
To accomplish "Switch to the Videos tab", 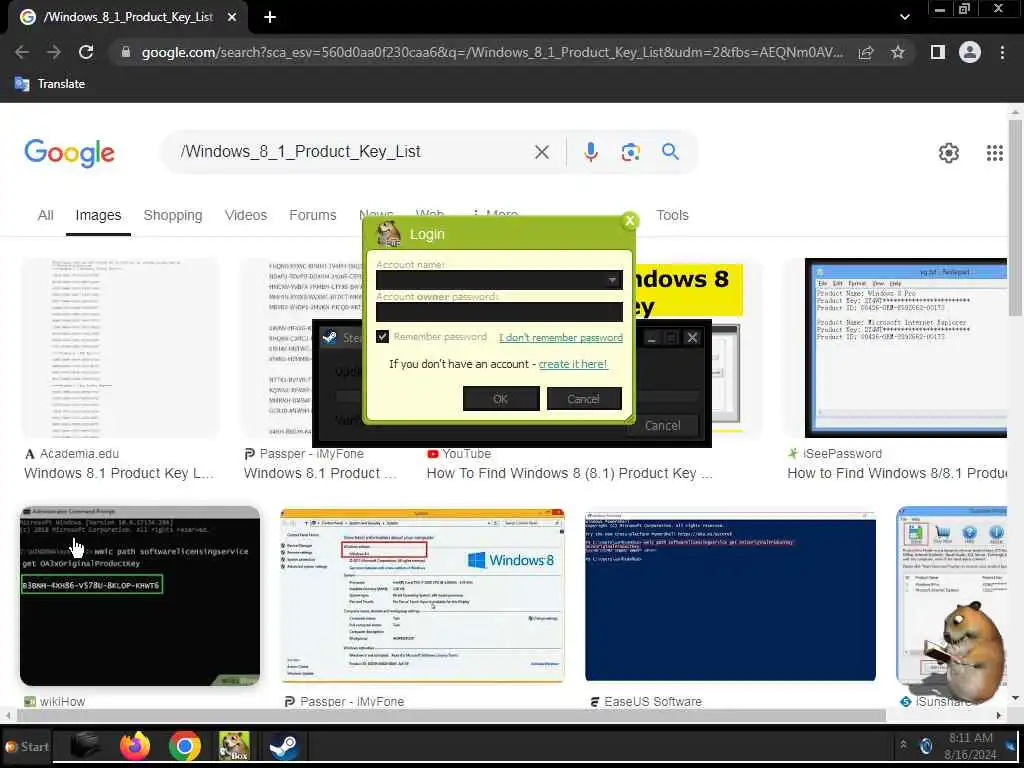I will coord(246,215).
